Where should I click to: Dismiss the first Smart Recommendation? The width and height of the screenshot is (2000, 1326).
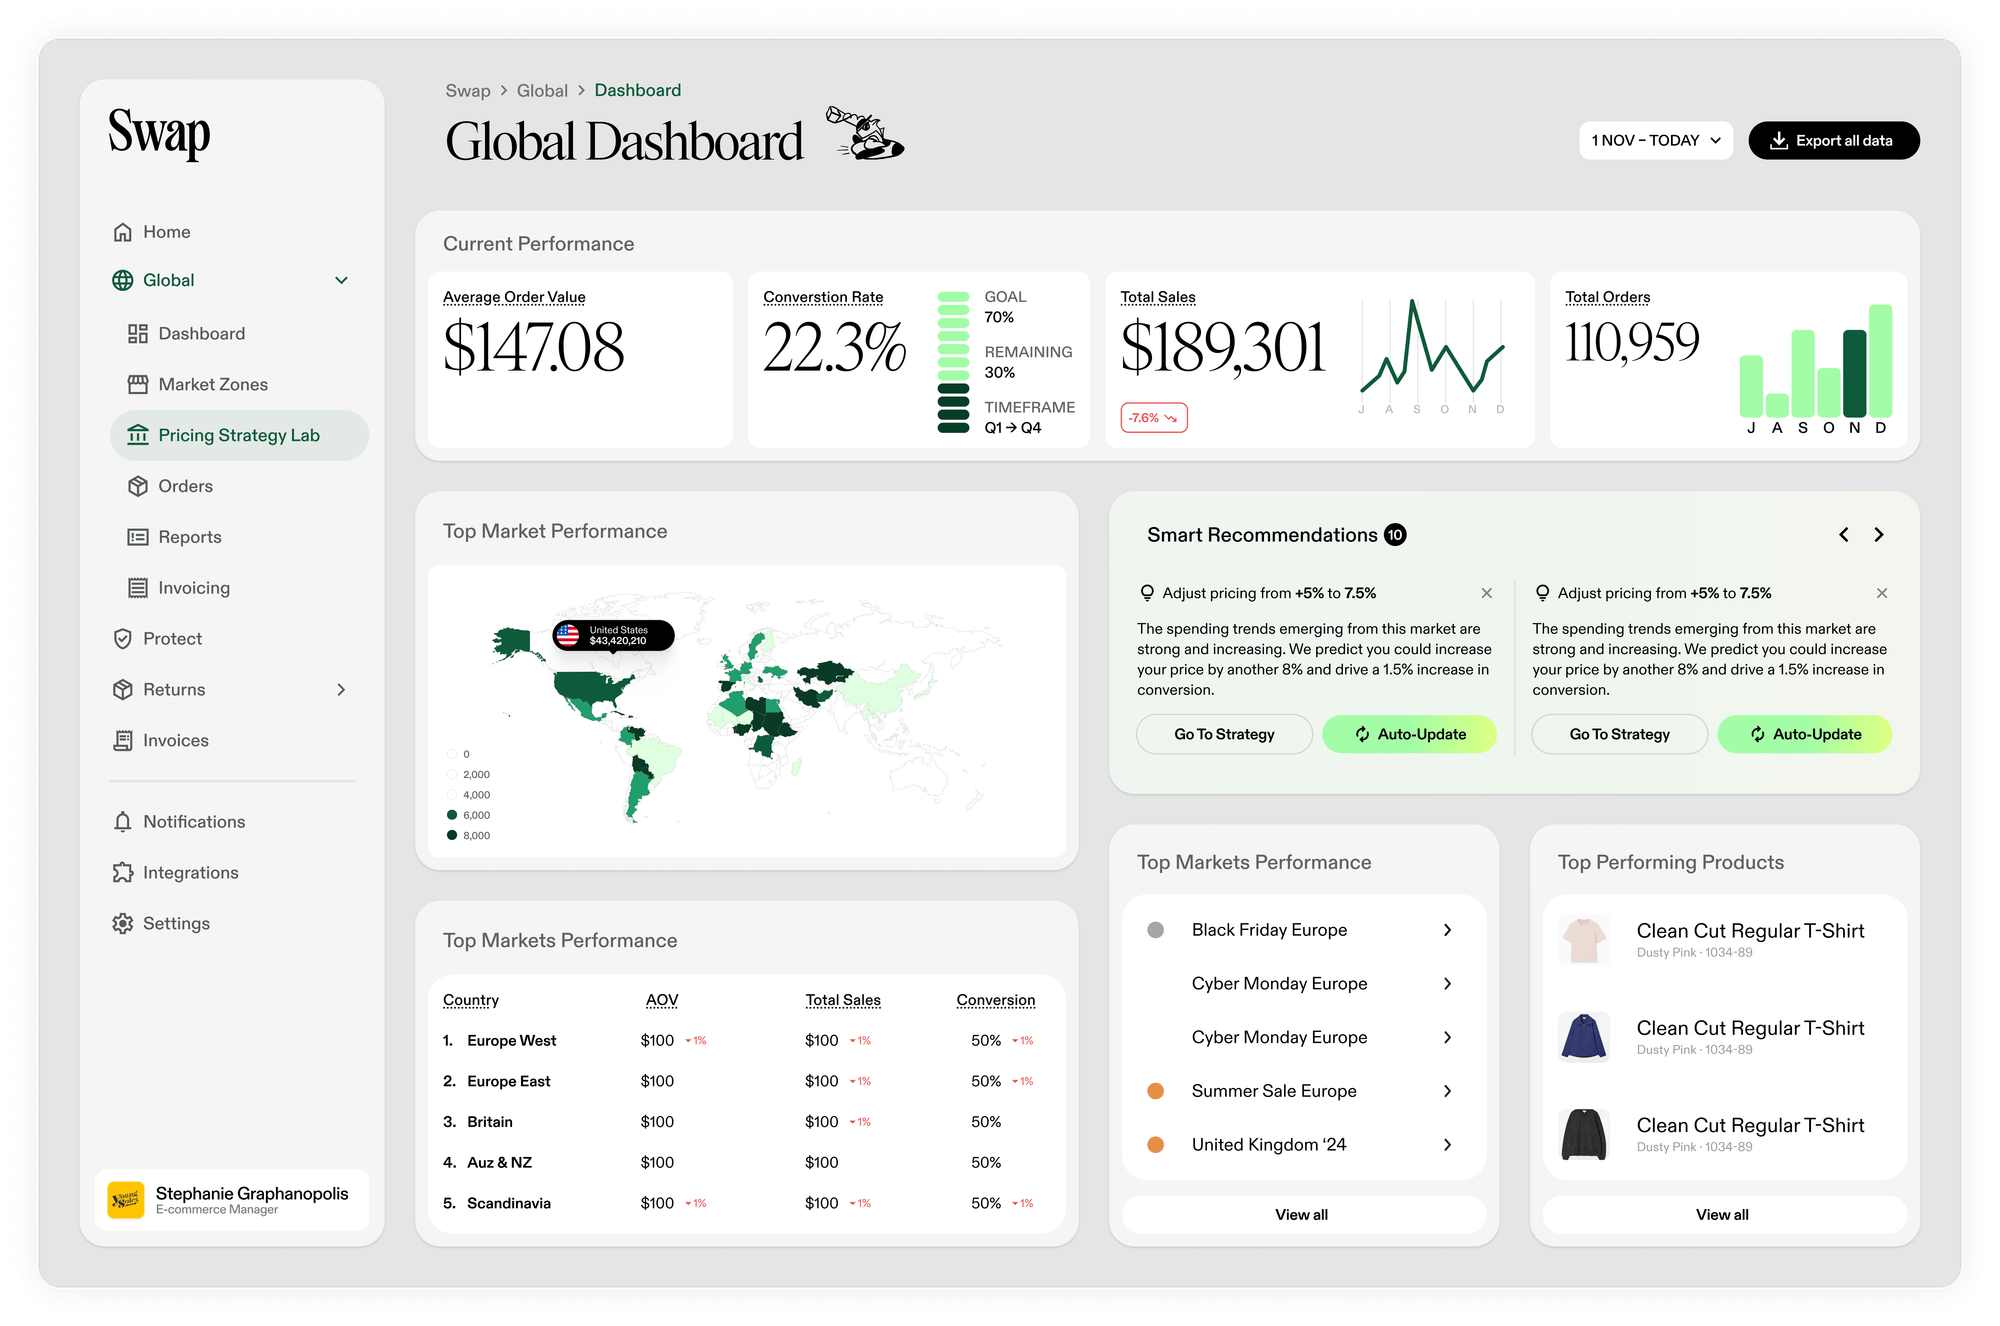(x=1487, y=592)
